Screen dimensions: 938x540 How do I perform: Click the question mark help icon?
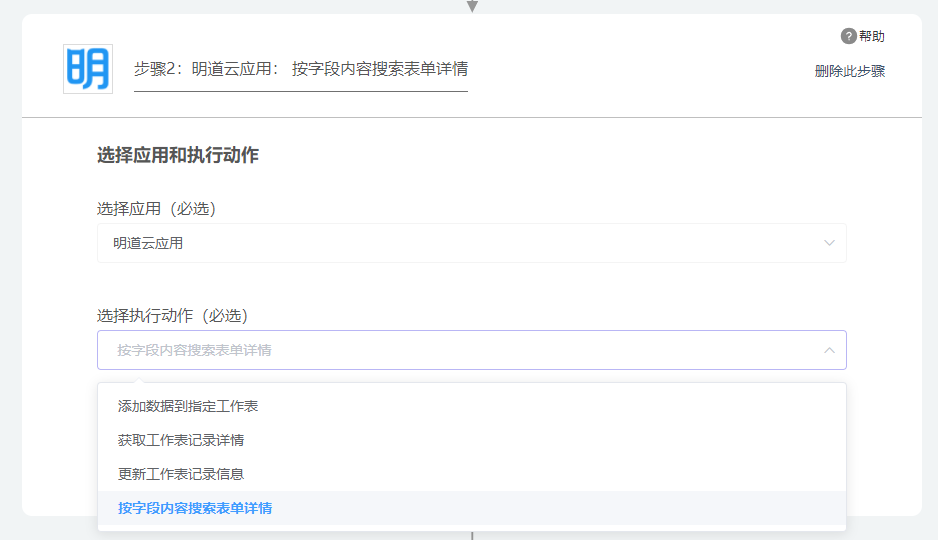click(x=848, y=37)
